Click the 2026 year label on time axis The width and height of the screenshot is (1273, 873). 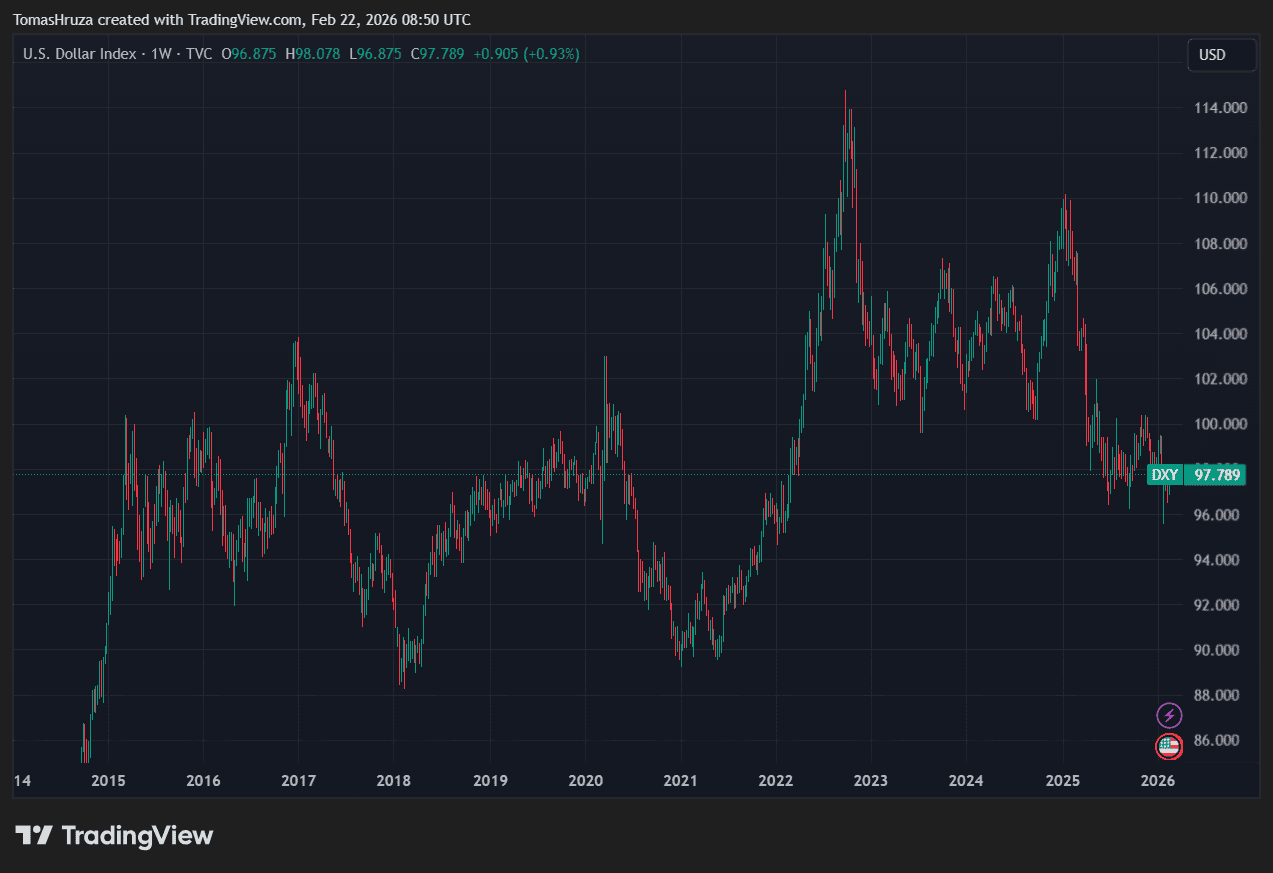coord(1157,780)
